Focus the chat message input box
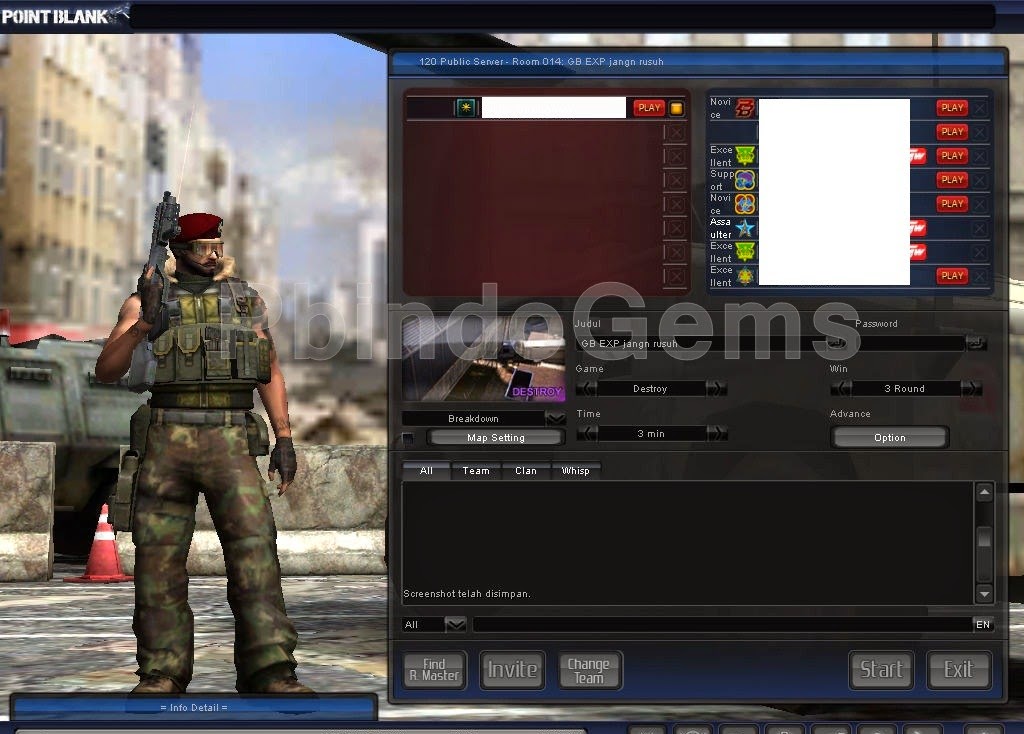The image size is (1024, 734). [x=722, y=625]
